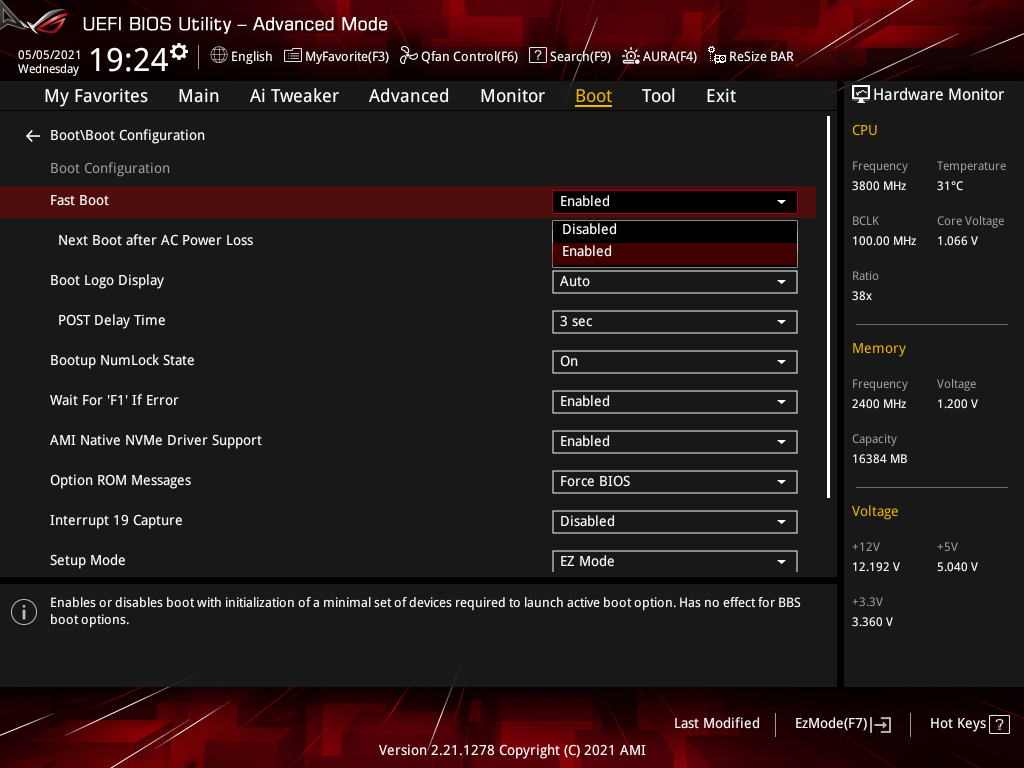Click the Hot Keys button text
Screen dimensions: 1024x768
pos(958,724)
